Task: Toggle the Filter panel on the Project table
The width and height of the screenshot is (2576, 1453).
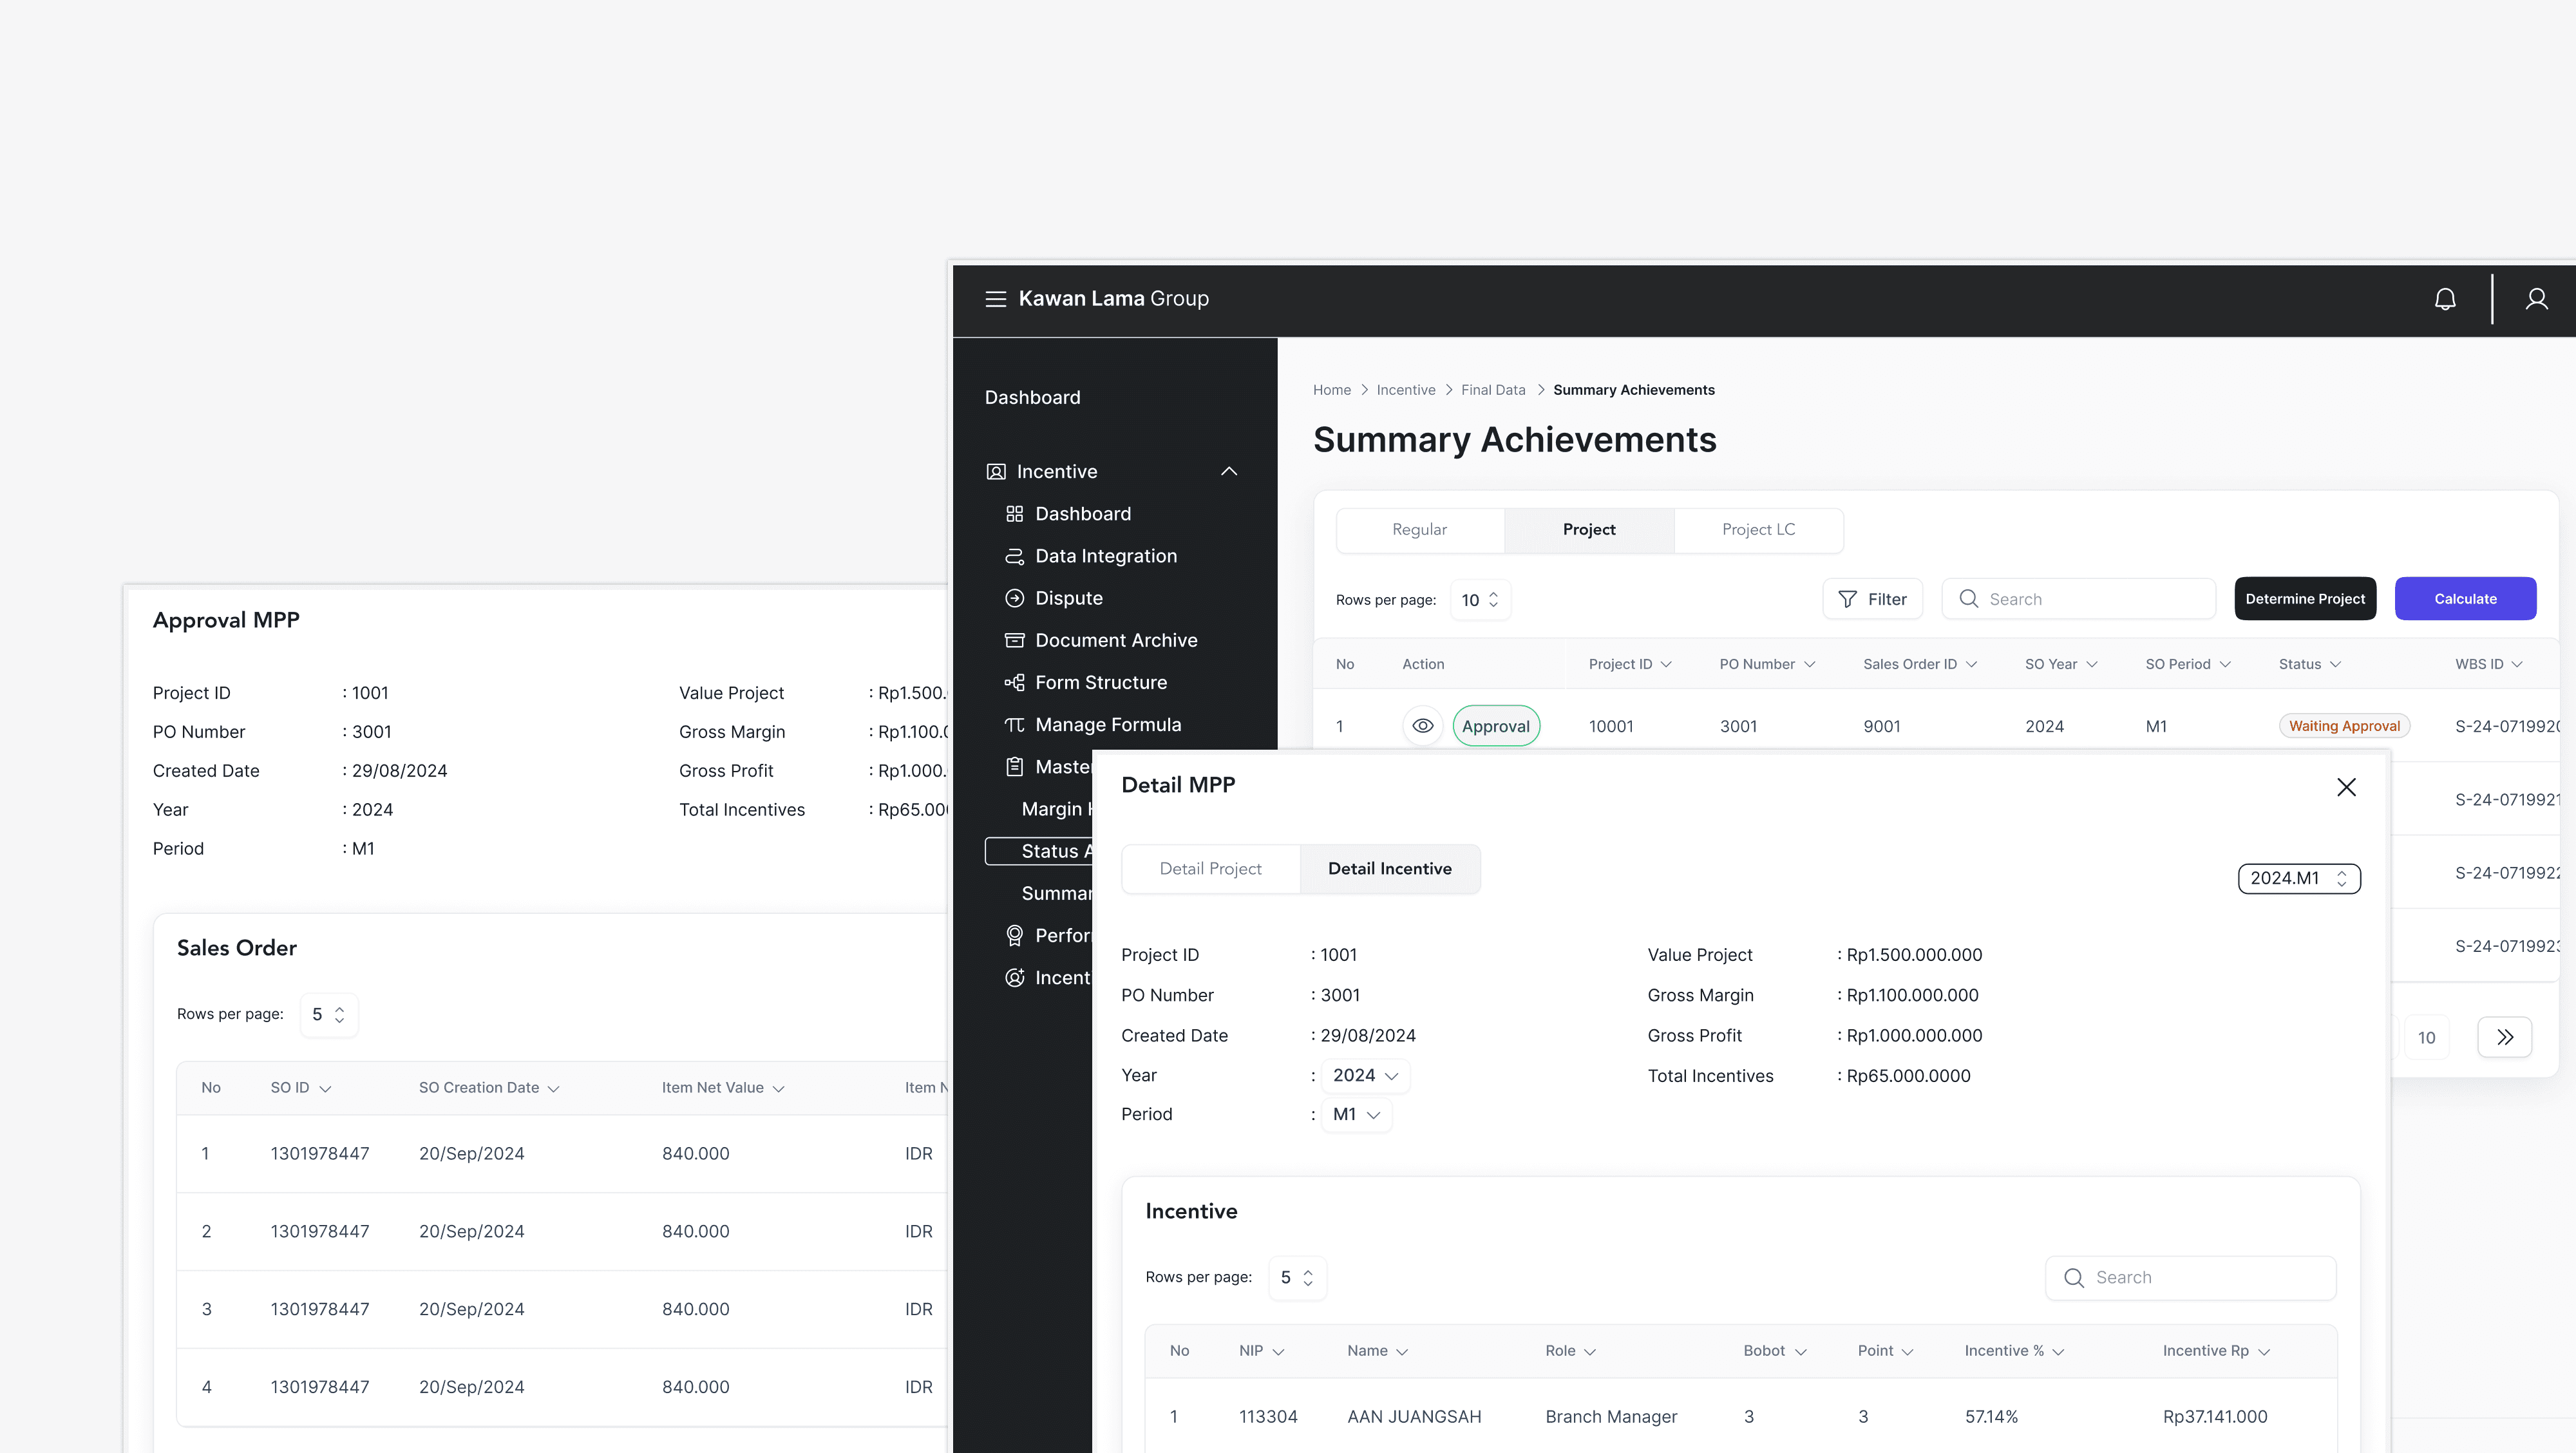Action: (x=1872, y=598)
